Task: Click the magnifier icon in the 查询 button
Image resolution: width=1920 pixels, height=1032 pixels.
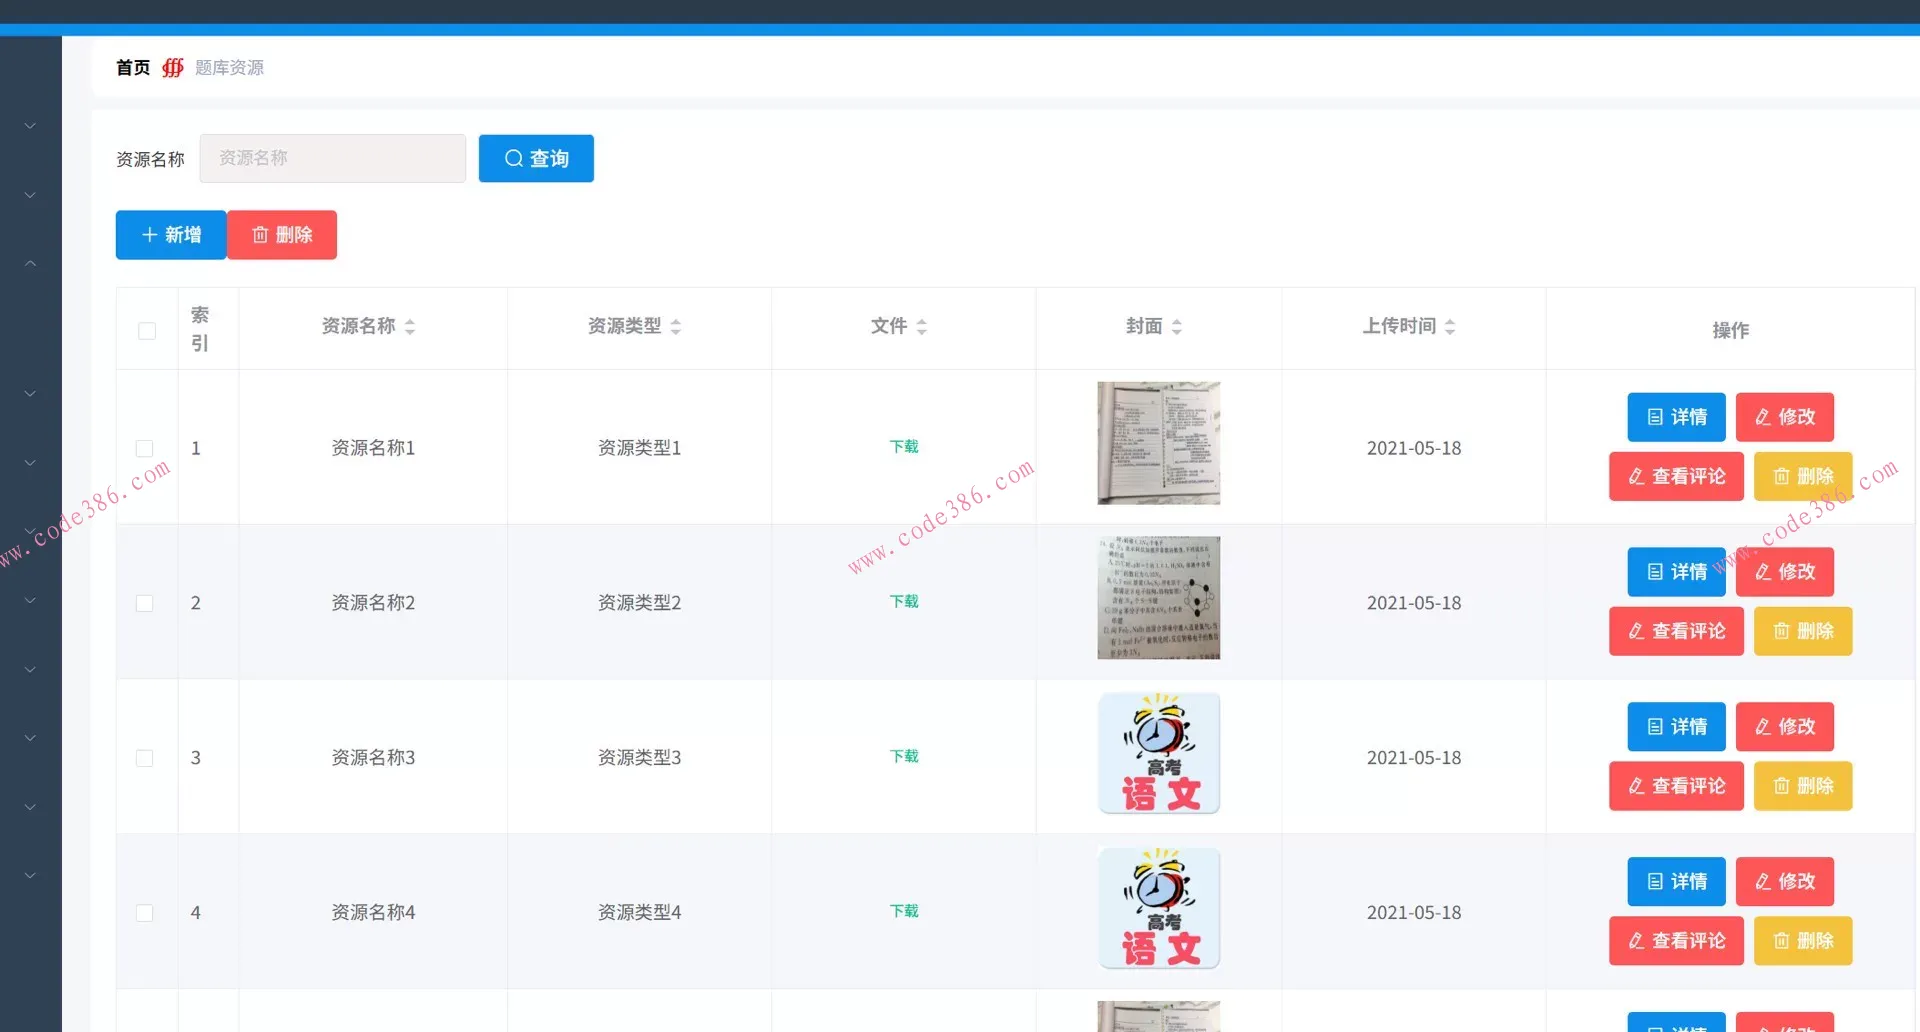Action: [x=514, y=158]
